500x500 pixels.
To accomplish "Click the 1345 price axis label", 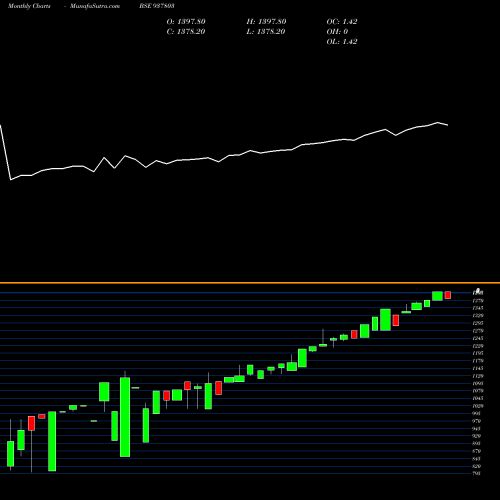I will 478,308.
